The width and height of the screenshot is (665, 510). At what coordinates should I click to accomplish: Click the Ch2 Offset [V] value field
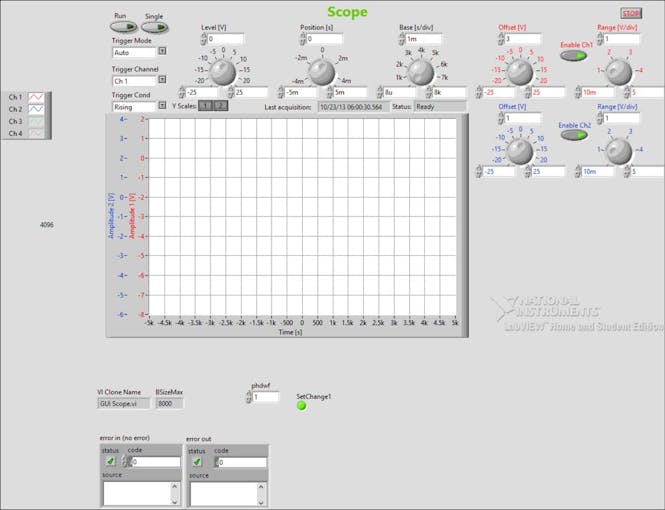point(523,118)
